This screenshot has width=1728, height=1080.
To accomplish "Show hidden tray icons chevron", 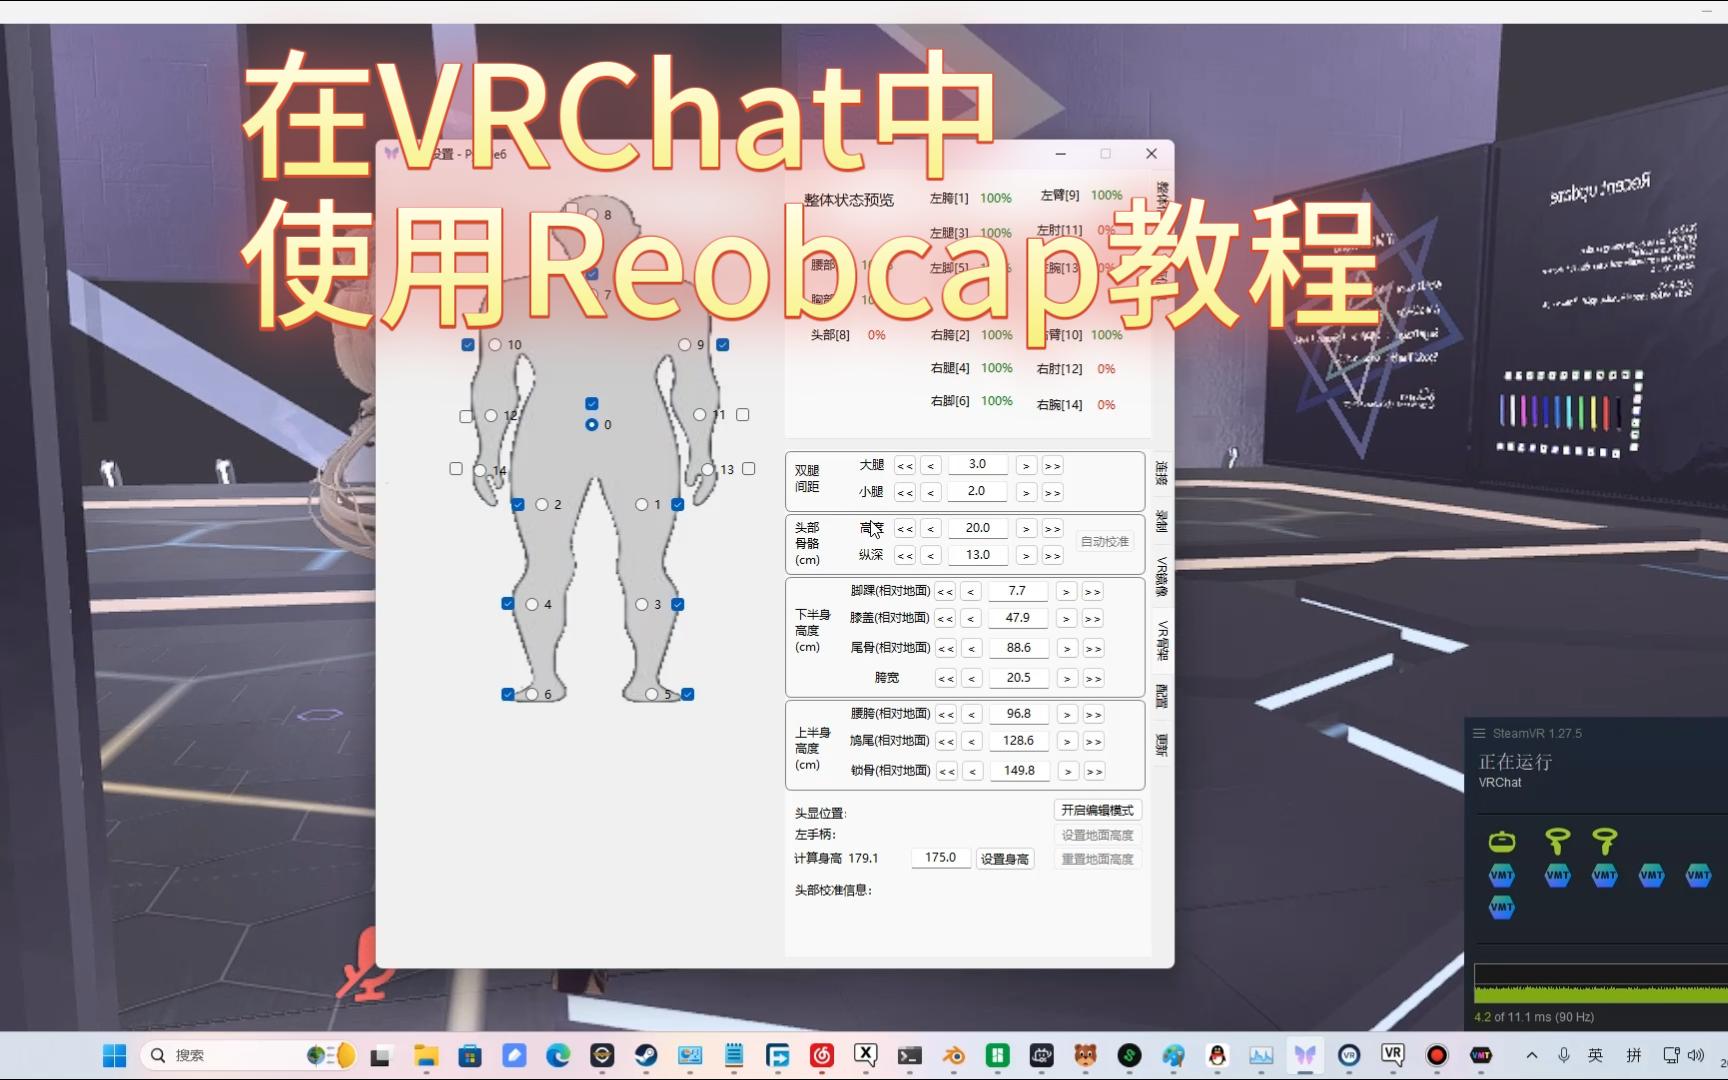I will (1532, 1055).
